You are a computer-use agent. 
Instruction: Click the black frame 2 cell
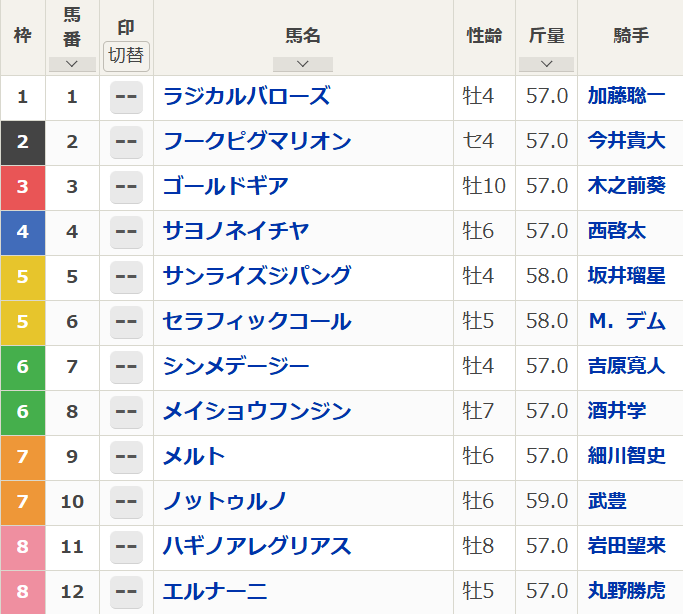tap(23, 143)
